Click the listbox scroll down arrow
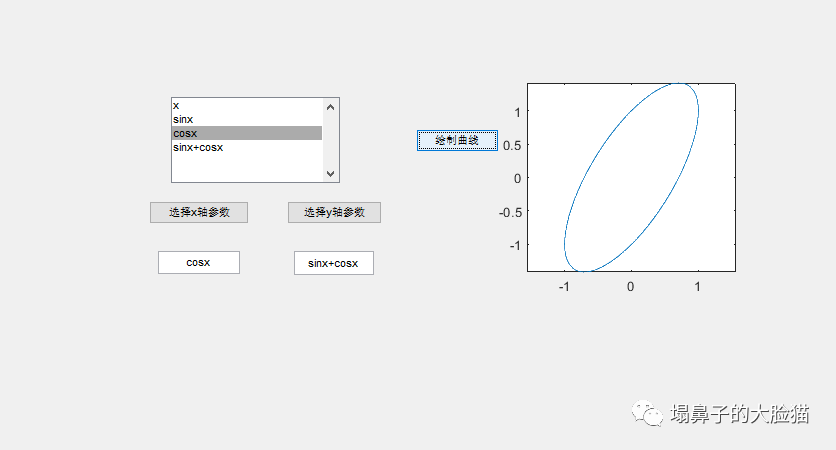Image resolution: width=836 pixels, height=450 pixels. click(331, 174)
